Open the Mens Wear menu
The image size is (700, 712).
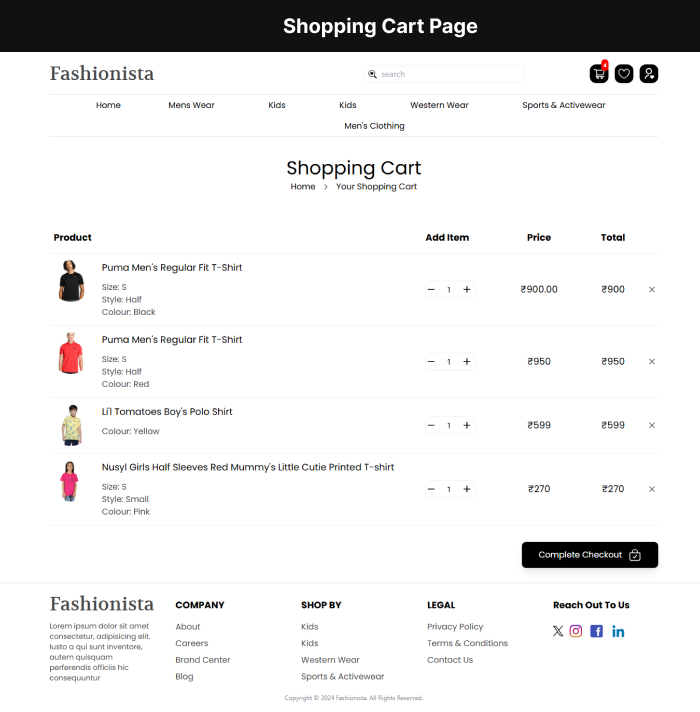[191, 105]
